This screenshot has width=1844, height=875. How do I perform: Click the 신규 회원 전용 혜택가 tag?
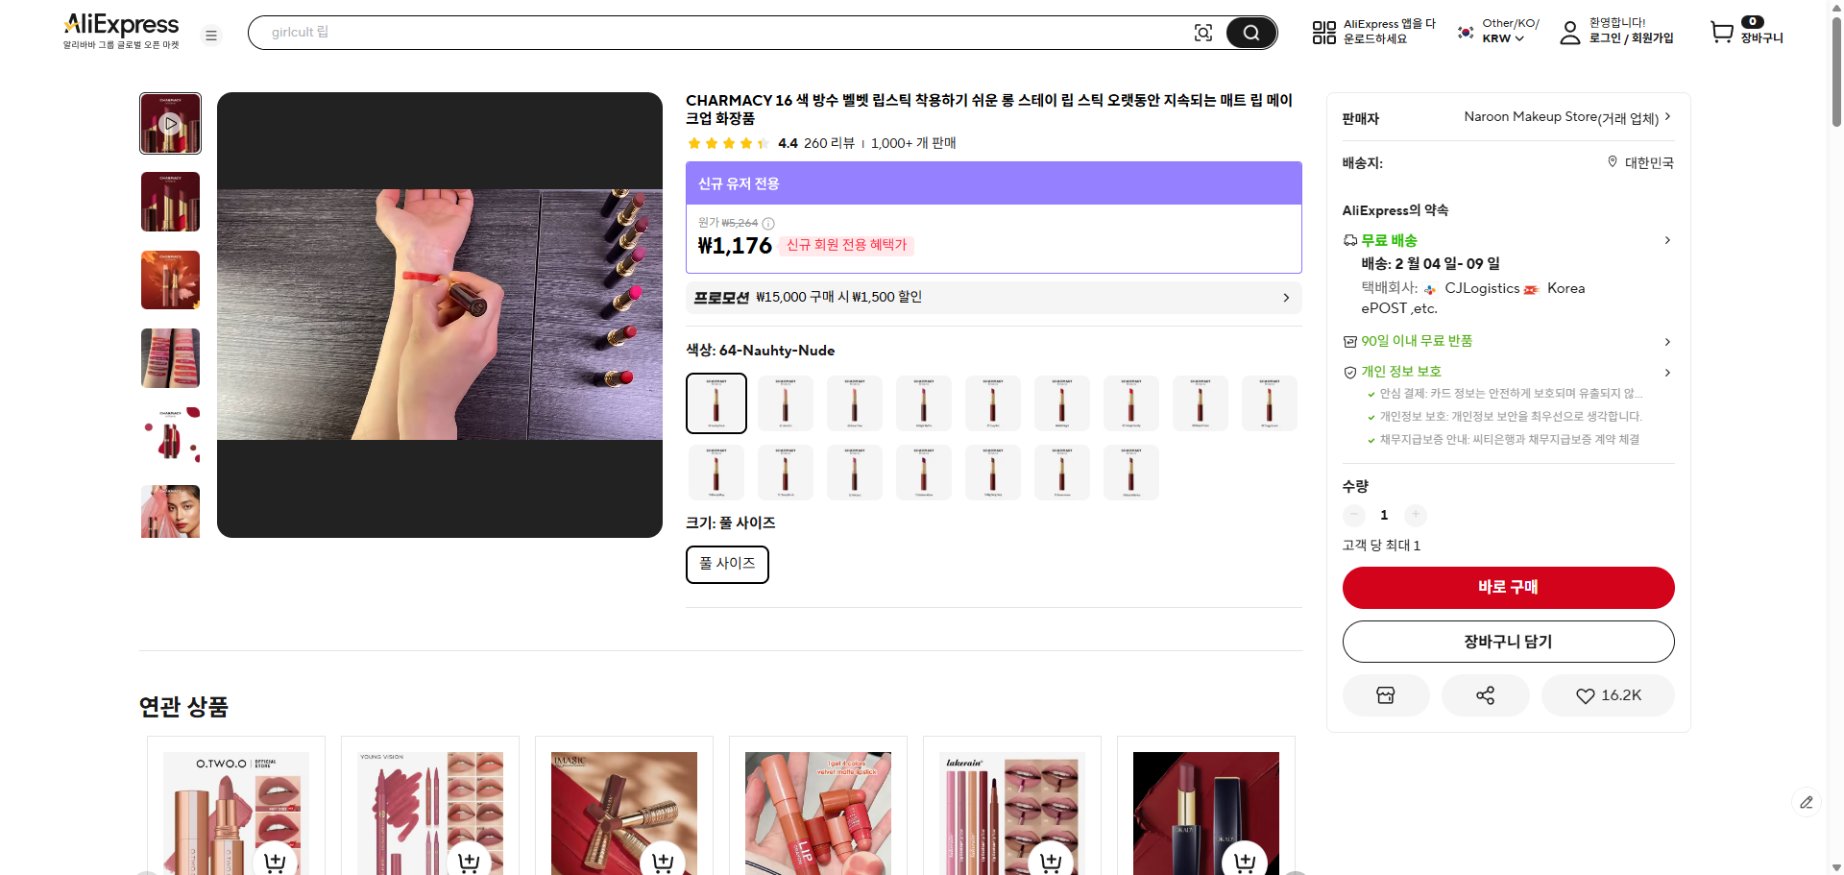[846, 245]
